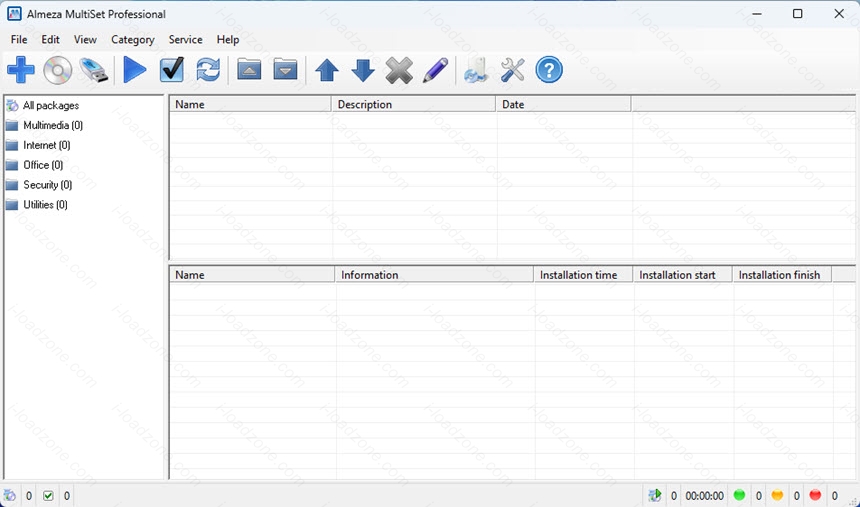860x507 pixels.
Task: Click the blue refresh arrows icon
Action: 208,70
